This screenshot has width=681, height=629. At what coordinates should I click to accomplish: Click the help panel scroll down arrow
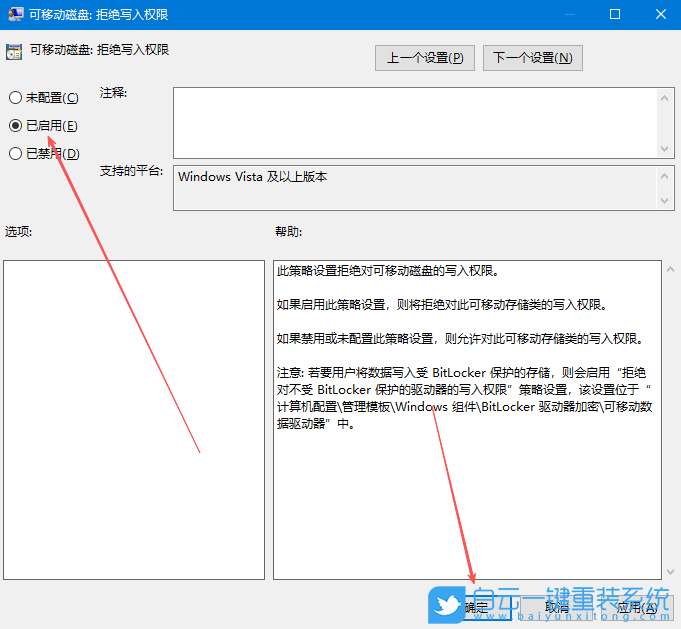pyautogui.click(x=671, y=572)
